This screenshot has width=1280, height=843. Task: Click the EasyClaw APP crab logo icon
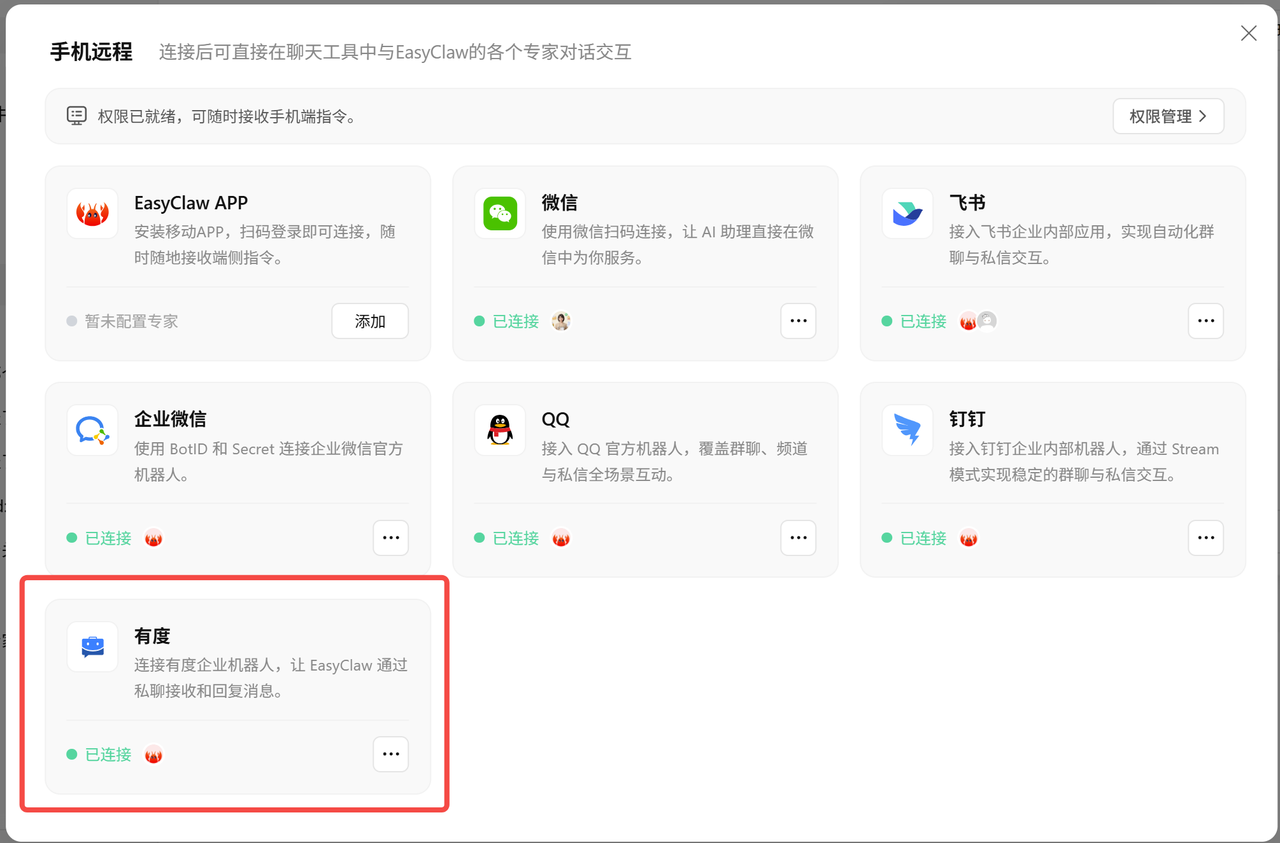92,213
